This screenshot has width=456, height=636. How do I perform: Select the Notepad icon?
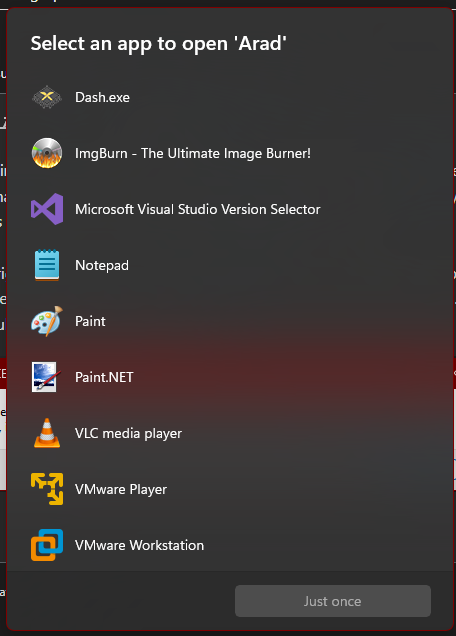(47, 265)
